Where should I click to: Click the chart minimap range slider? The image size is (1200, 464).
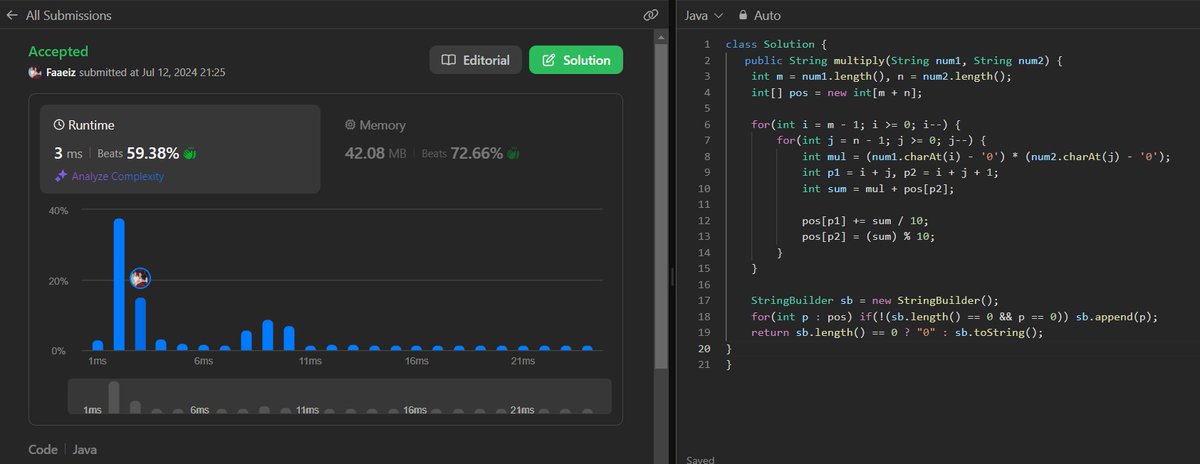[x=339, y=397]
